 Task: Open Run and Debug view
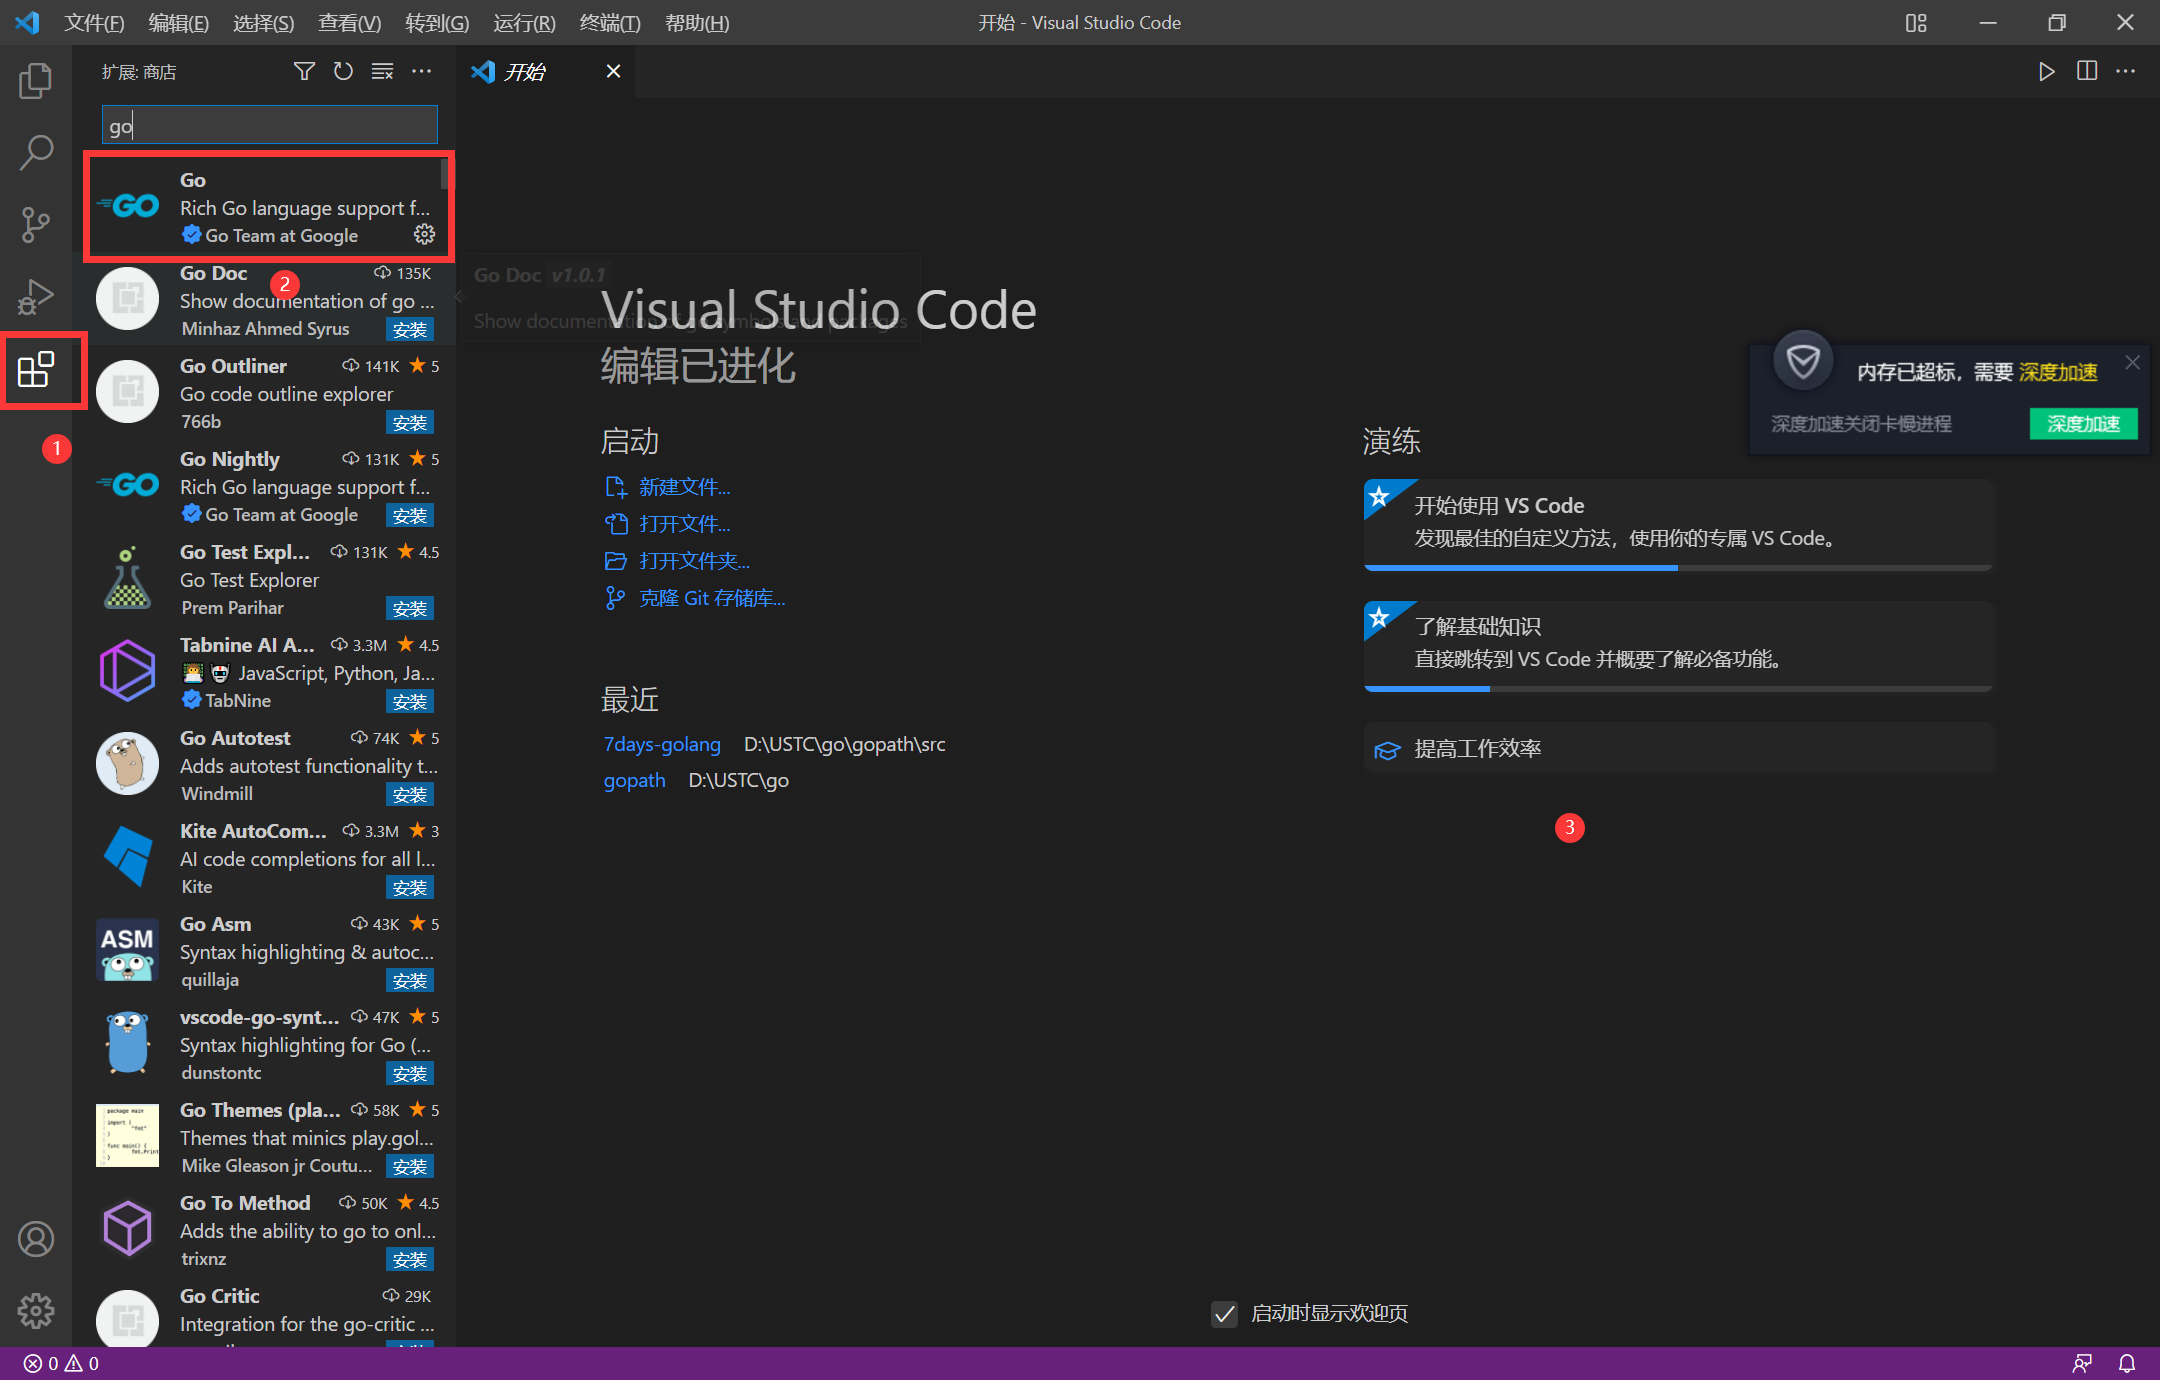click(36, 297)
